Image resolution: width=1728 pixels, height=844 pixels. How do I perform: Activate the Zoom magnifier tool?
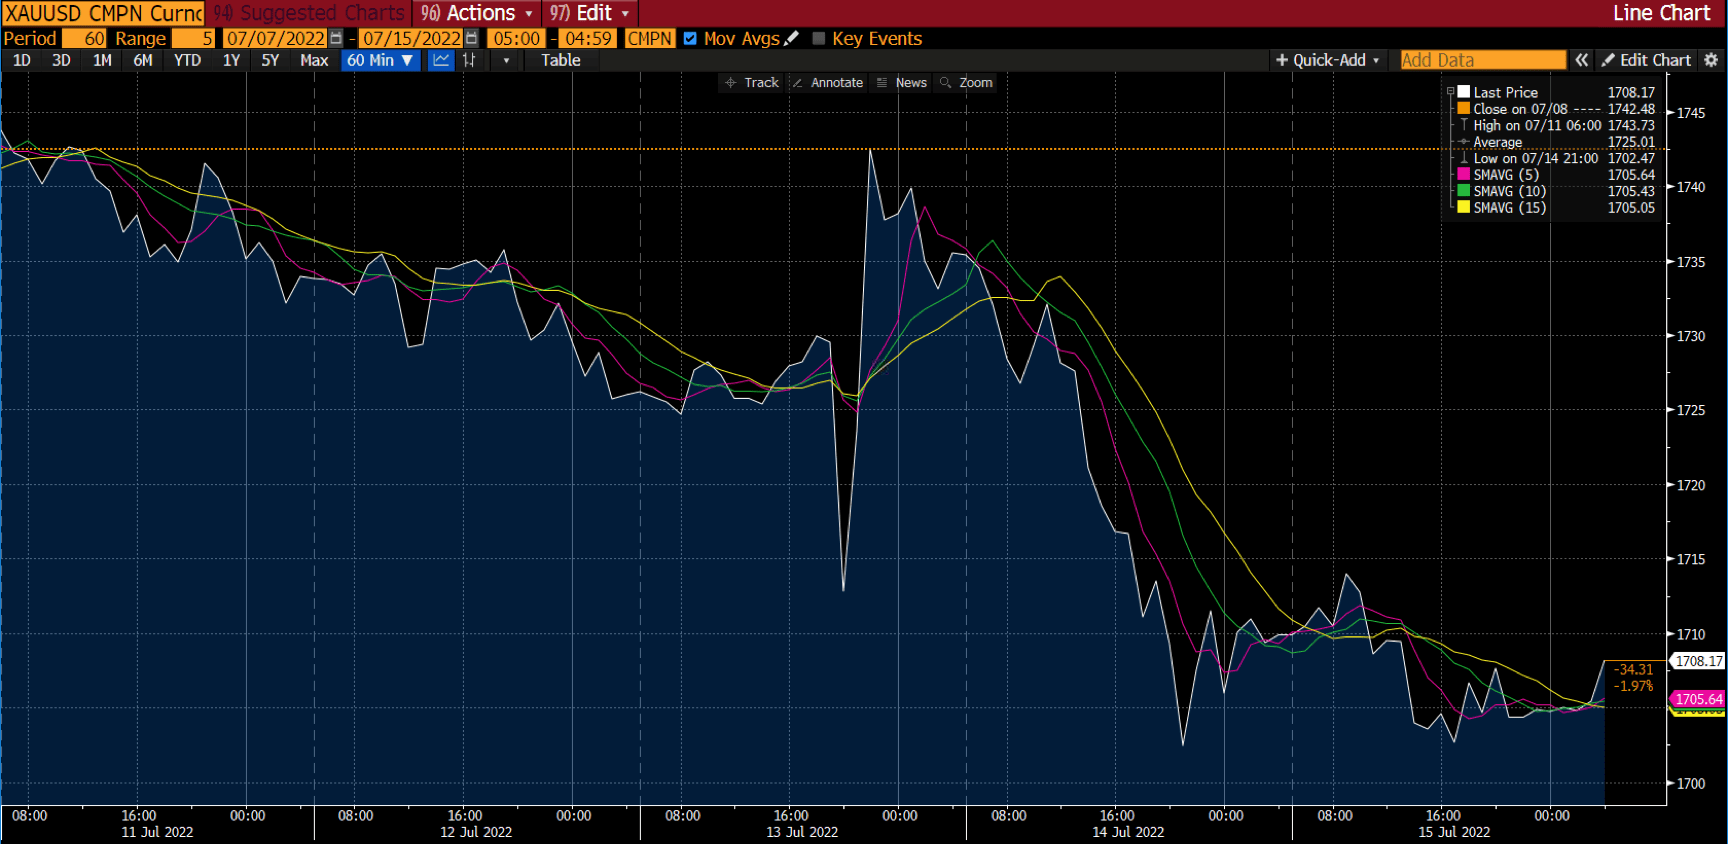(x=966, y=83)
